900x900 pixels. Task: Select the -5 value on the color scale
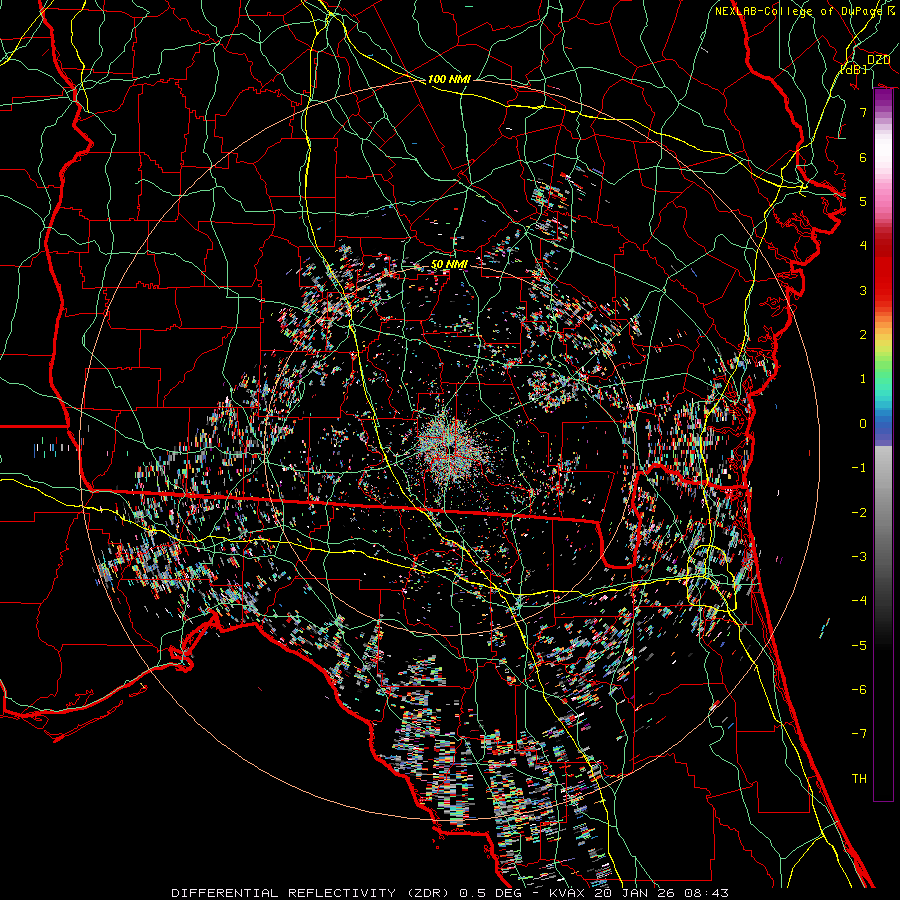tap(859, 646)
